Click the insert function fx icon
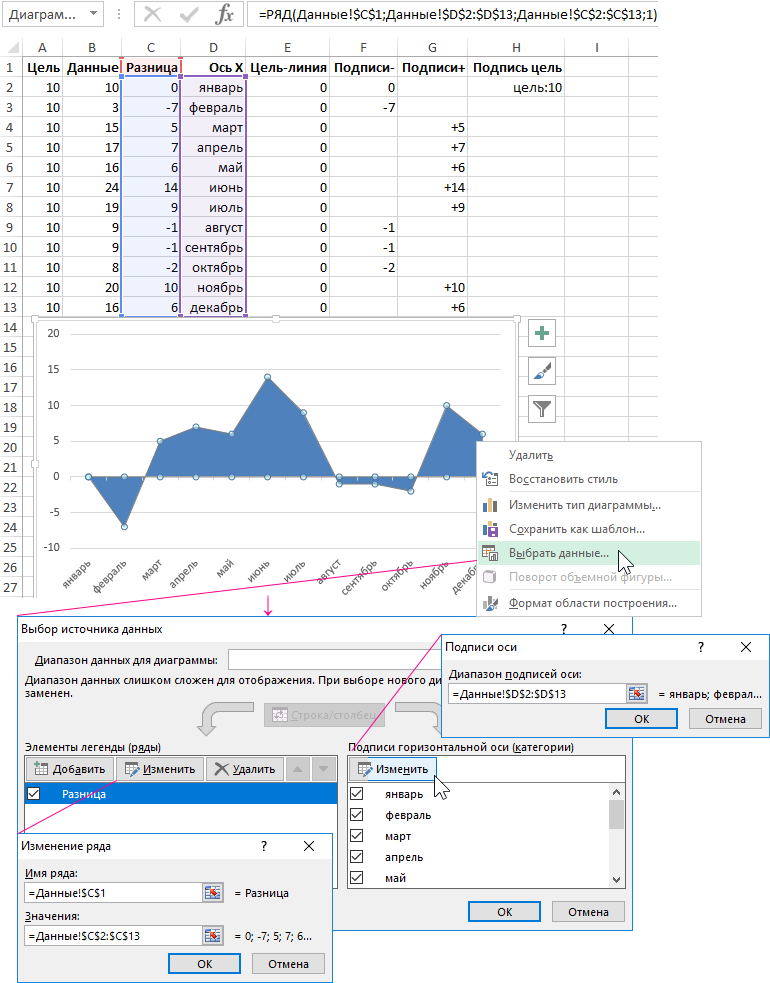The image size is (770, 983). point(225,15)
